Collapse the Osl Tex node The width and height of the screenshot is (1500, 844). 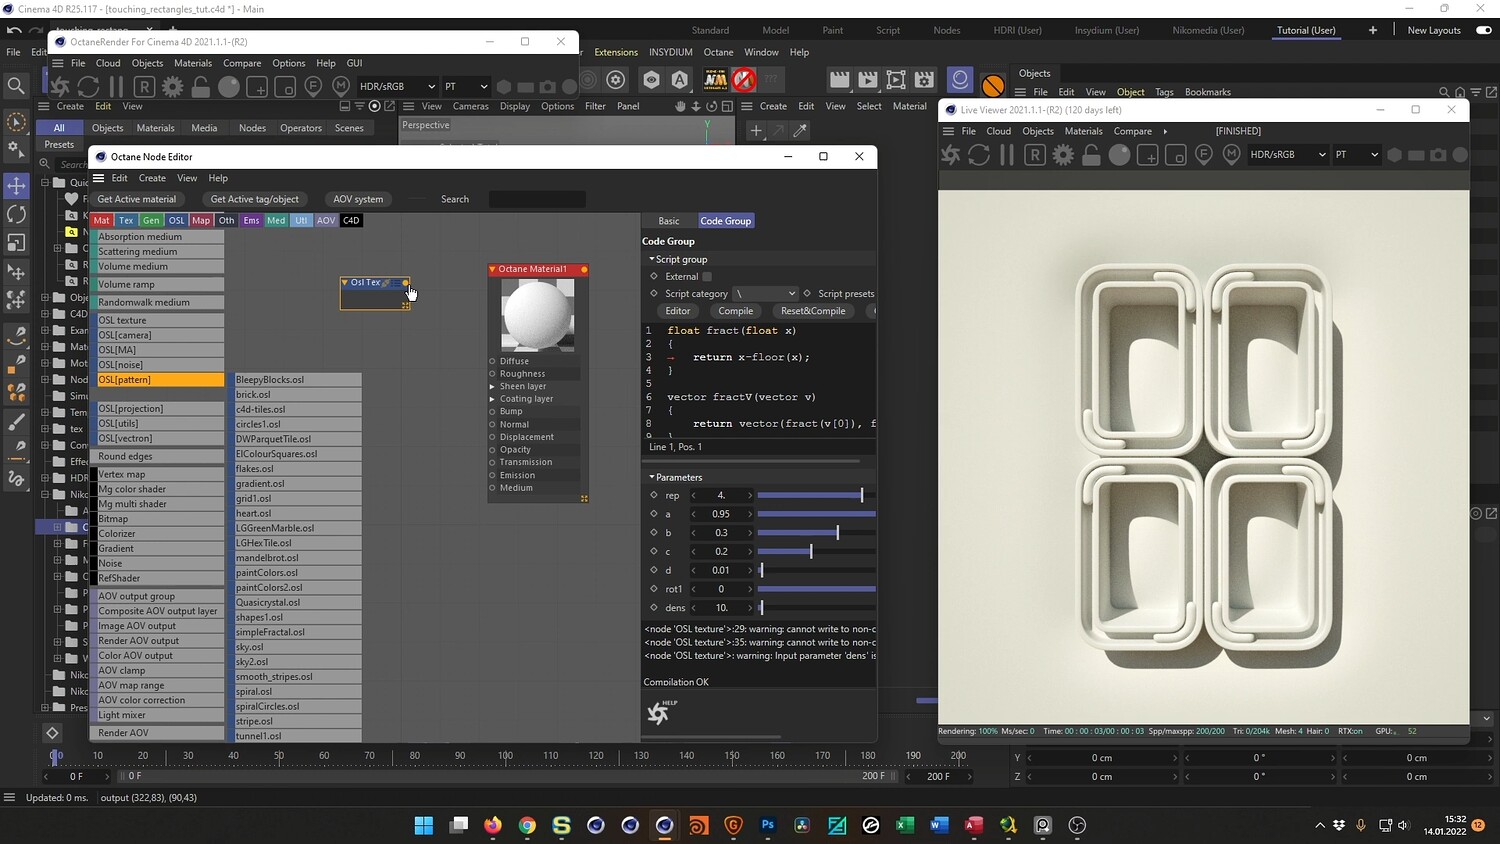pyautogui.click(x=345, y=283)
